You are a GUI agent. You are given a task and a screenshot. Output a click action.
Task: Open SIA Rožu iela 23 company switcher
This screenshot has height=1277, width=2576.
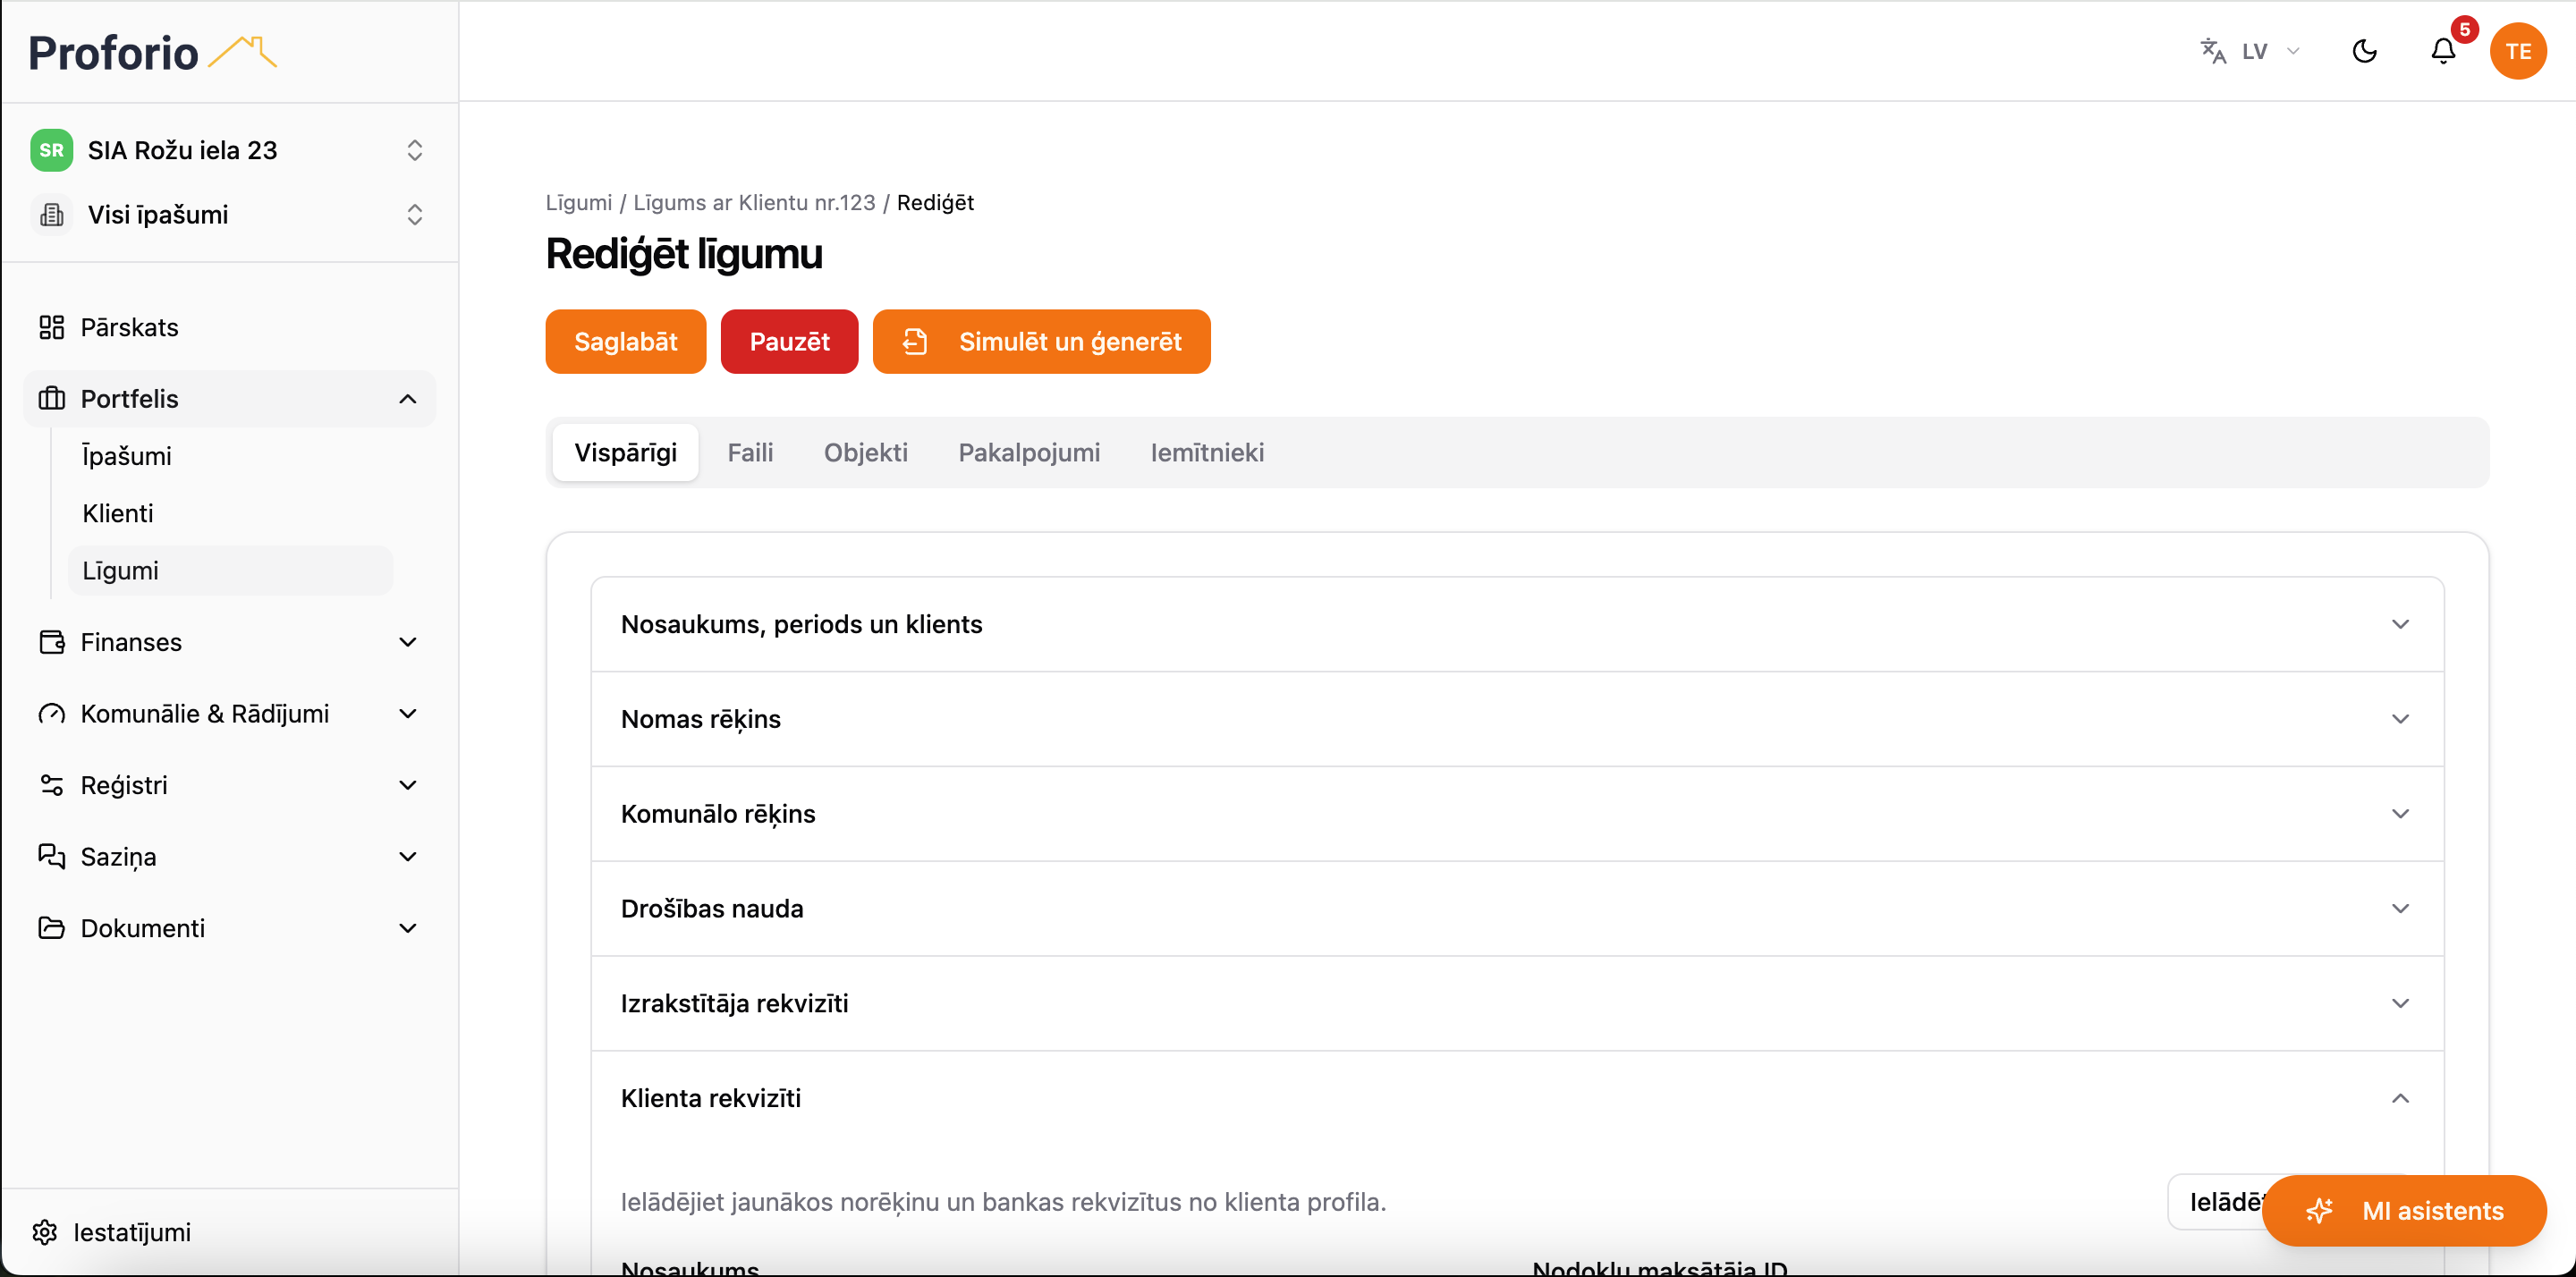pos(230,150)
